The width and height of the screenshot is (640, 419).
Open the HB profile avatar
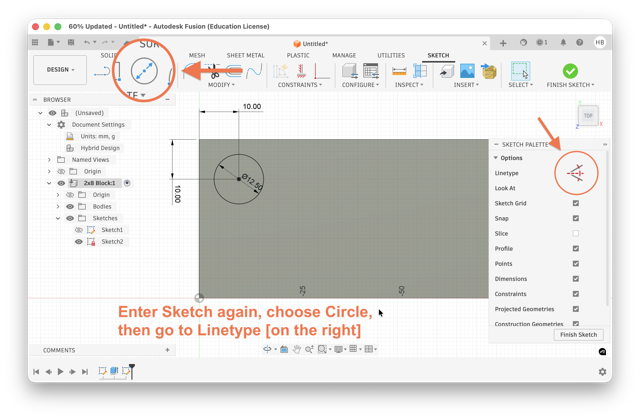(600, 42)
